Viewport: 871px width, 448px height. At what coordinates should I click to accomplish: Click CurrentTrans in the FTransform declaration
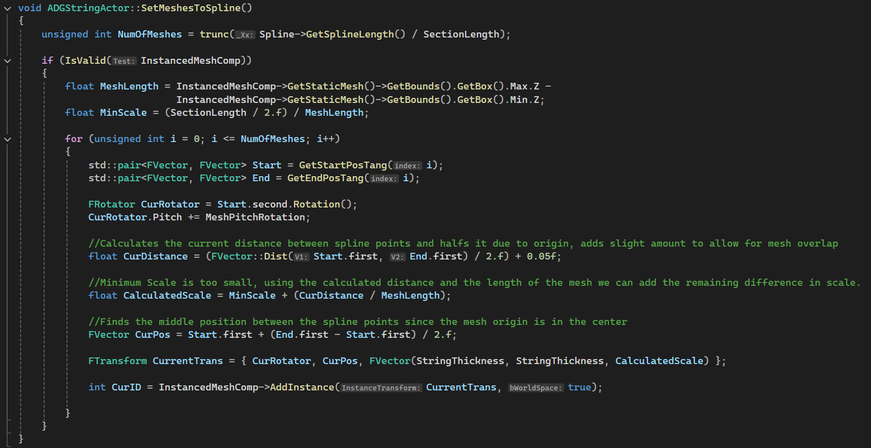[x=188, y=361]
